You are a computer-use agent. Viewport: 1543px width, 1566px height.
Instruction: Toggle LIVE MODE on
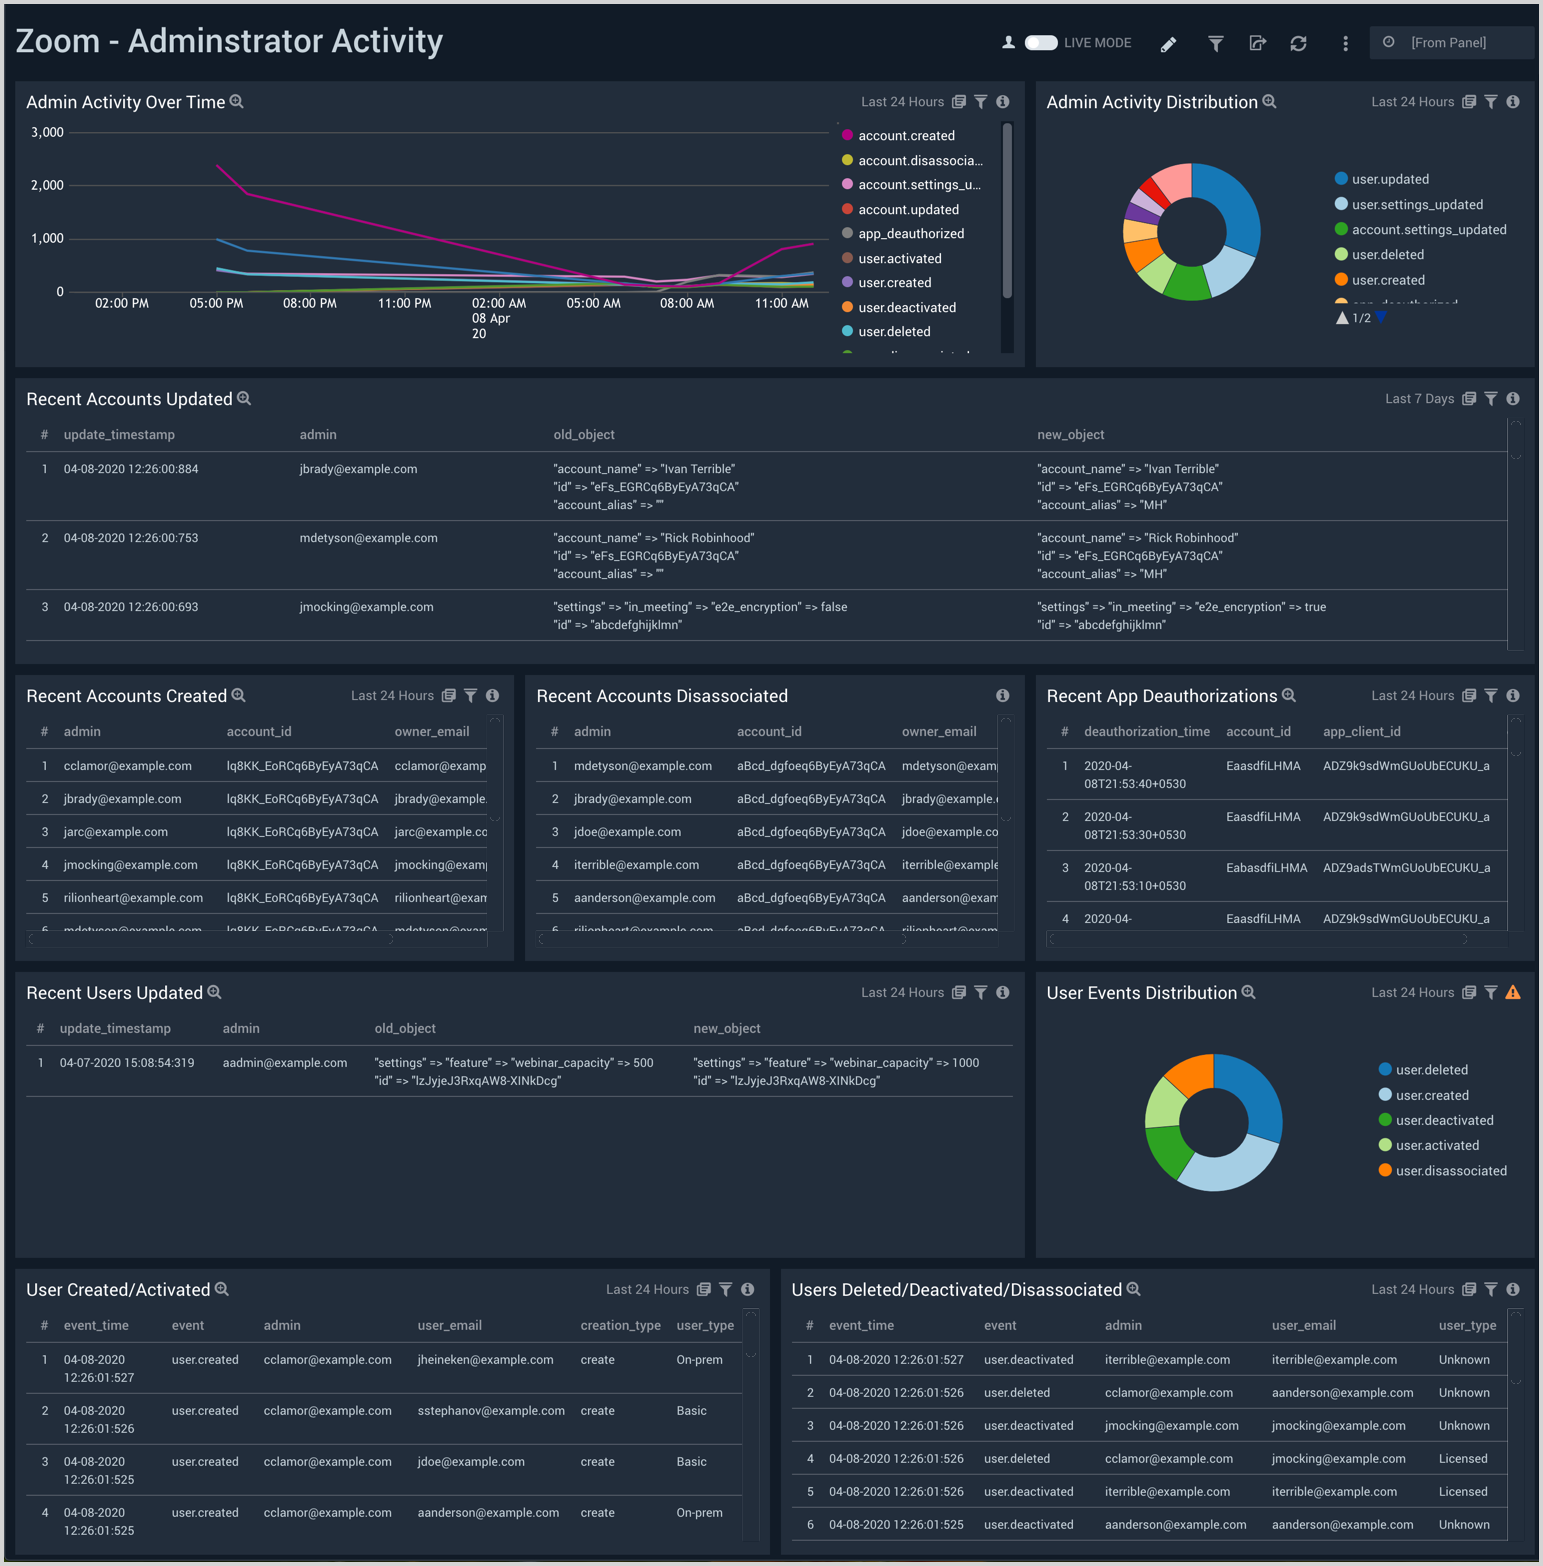tap(1040, 43)
